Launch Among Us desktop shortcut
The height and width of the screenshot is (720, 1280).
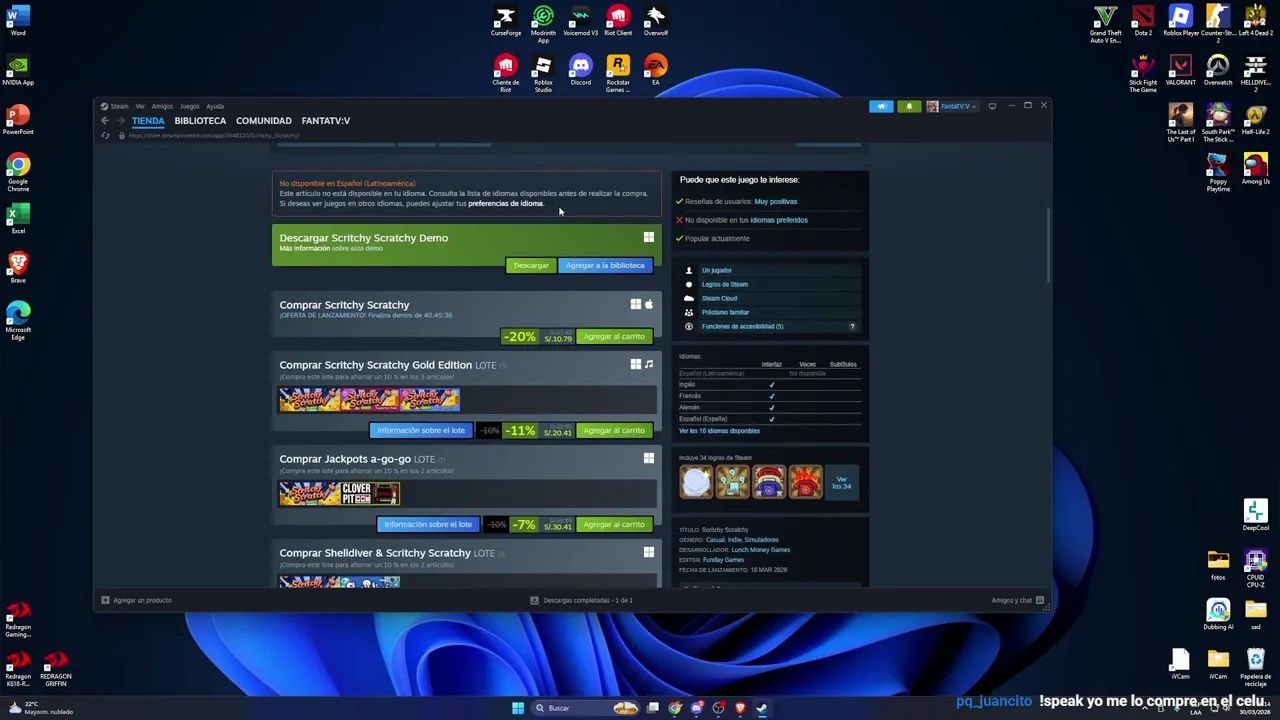pyautogui.click(x=1256, y=169)
